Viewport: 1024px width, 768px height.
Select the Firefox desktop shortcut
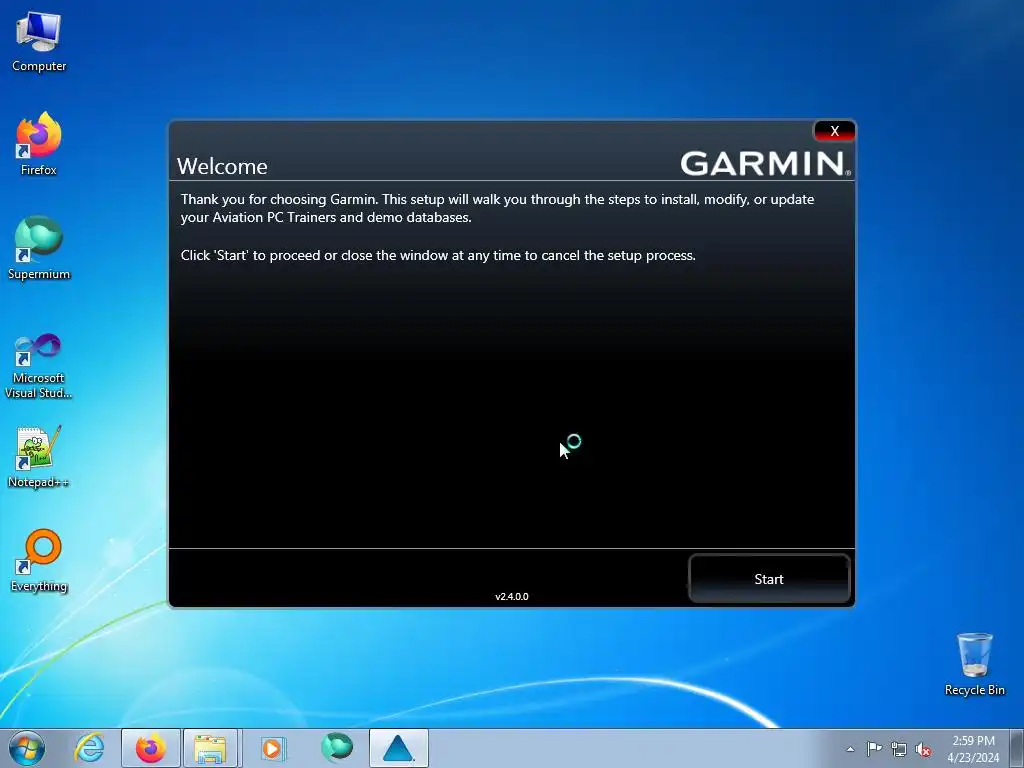(39, 144)
